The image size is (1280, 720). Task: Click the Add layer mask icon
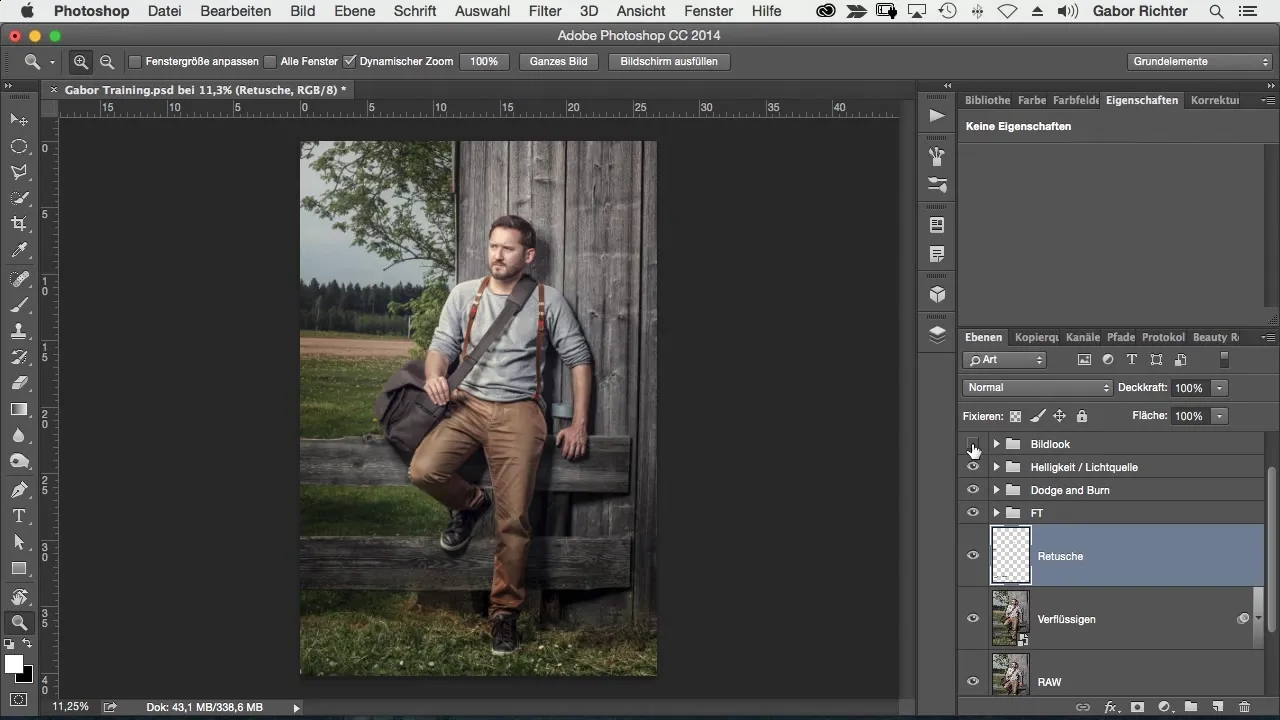click(1137, 707)
